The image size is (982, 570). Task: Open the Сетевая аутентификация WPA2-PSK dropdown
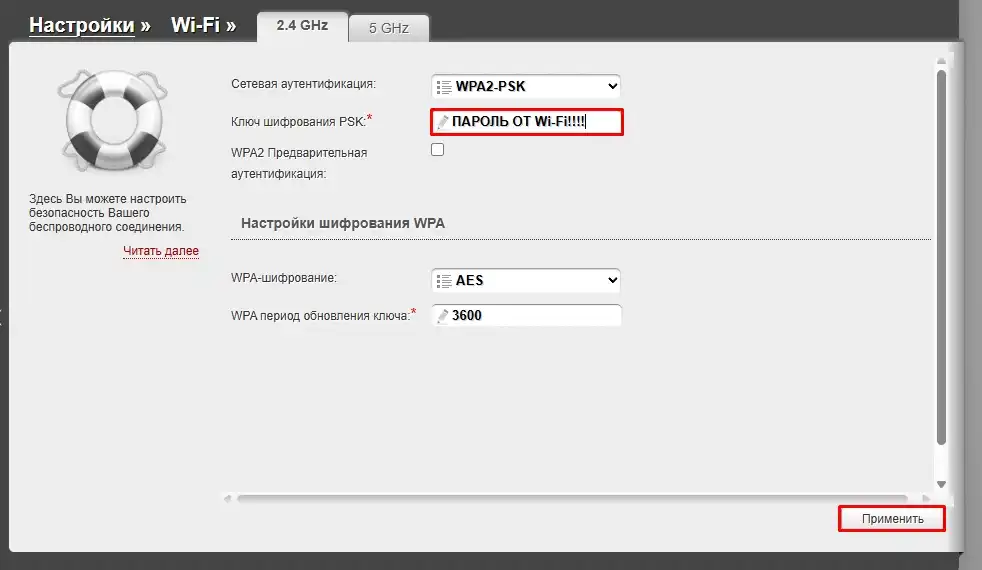[526, 86]
